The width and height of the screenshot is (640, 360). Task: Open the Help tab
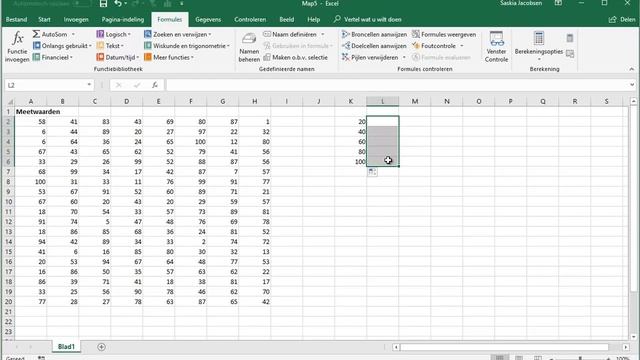click(x=313, y=20)
